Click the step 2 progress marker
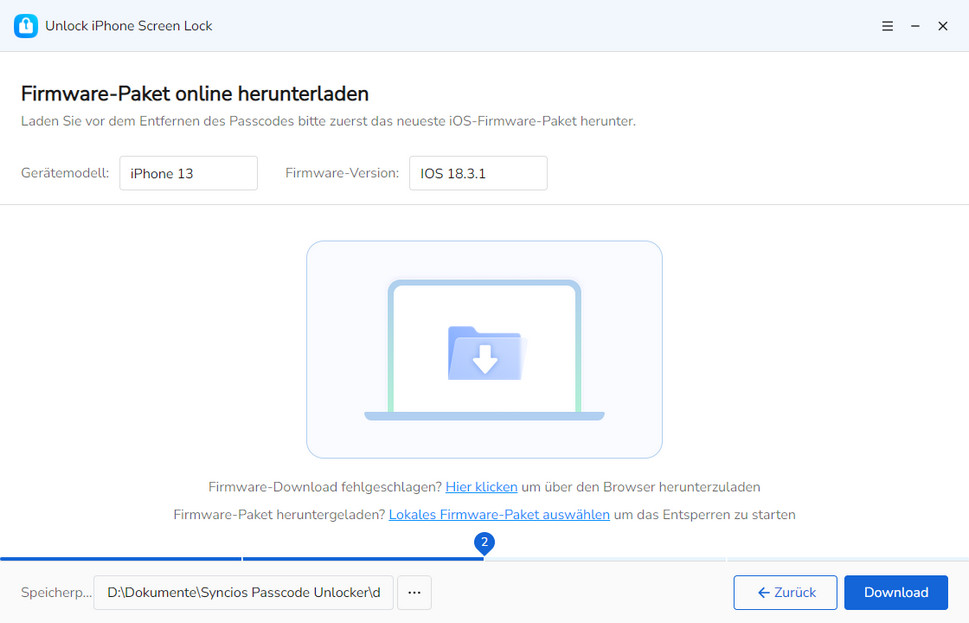This screenshot has height=623, width=969. (x=484, y=543)
